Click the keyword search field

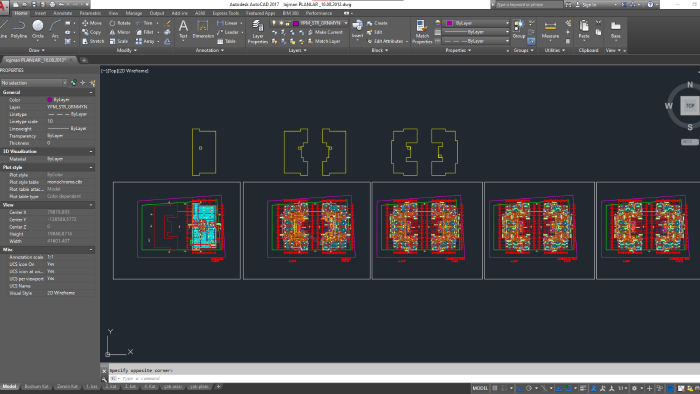pyautogui.click(x=529, y=4)
